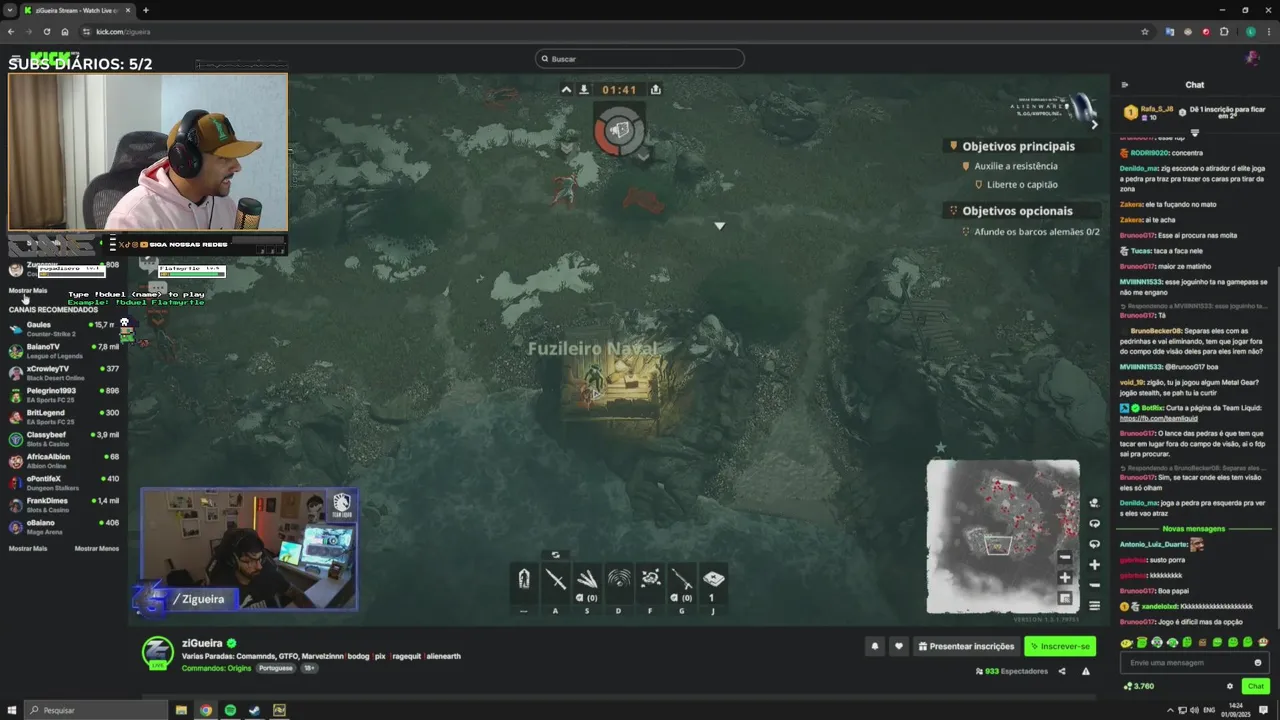Click lower rotate camera icon beside minimap

pyautogui.click(x=1094, y=544)
